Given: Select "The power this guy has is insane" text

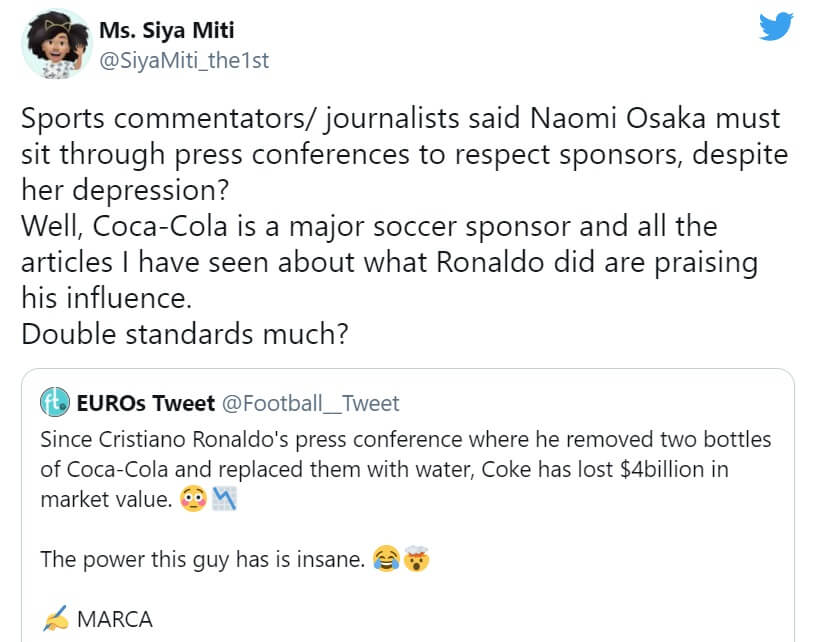Looking at the screenshot, I should pyautogui.click(x=202, y=559).
